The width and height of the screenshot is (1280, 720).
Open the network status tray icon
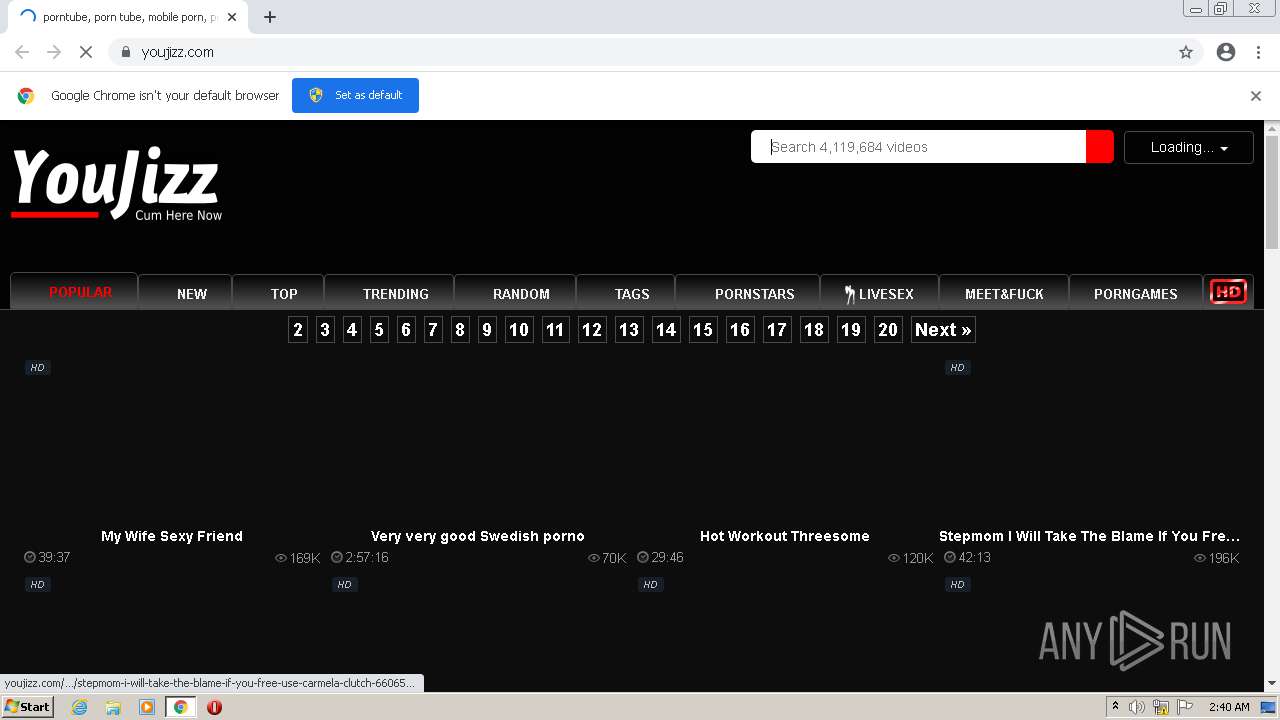click(x=1161, y=707)
